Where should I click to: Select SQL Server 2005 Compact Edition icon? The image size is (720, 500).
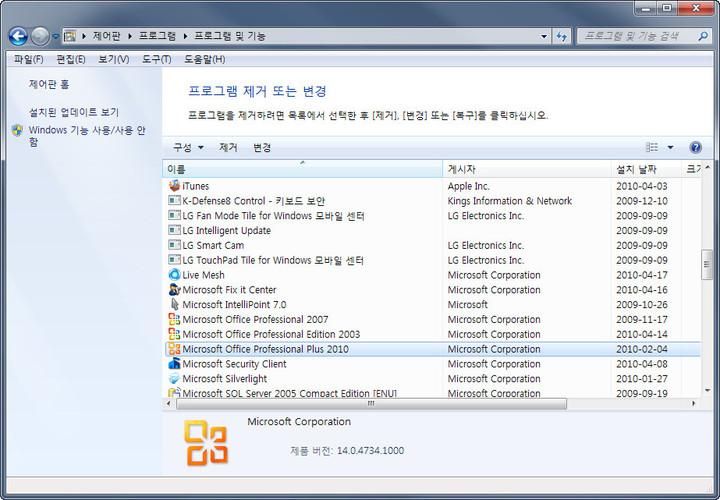[x=174, y=393]
